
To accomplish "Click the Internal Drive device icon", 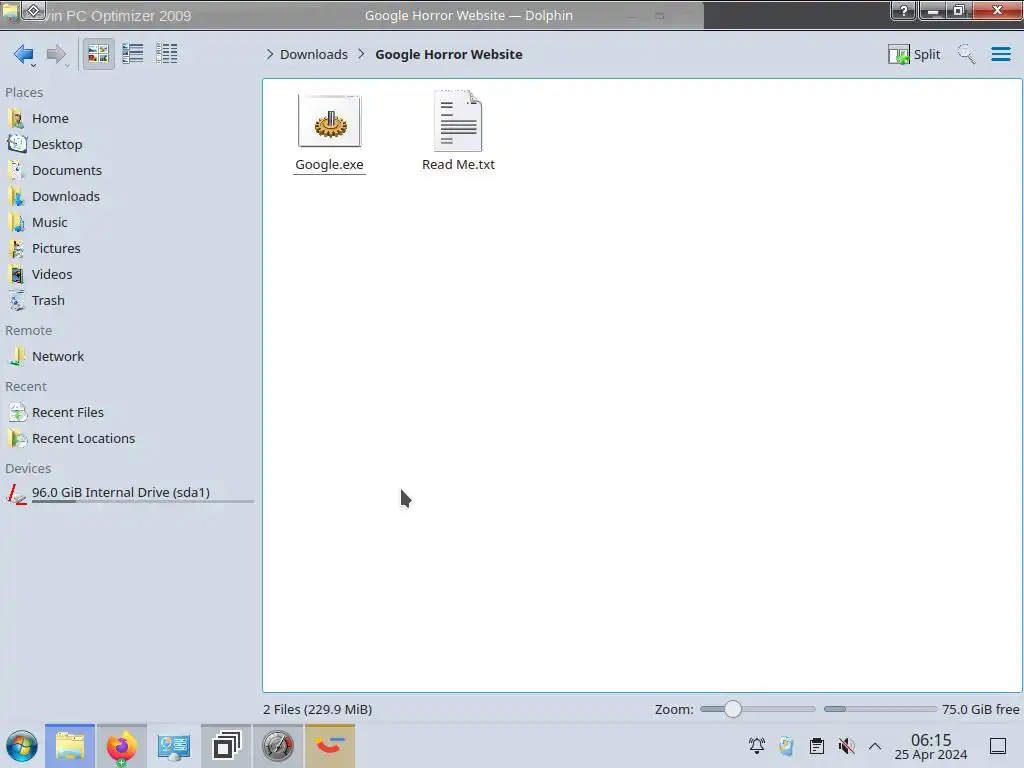I will 17,494.
